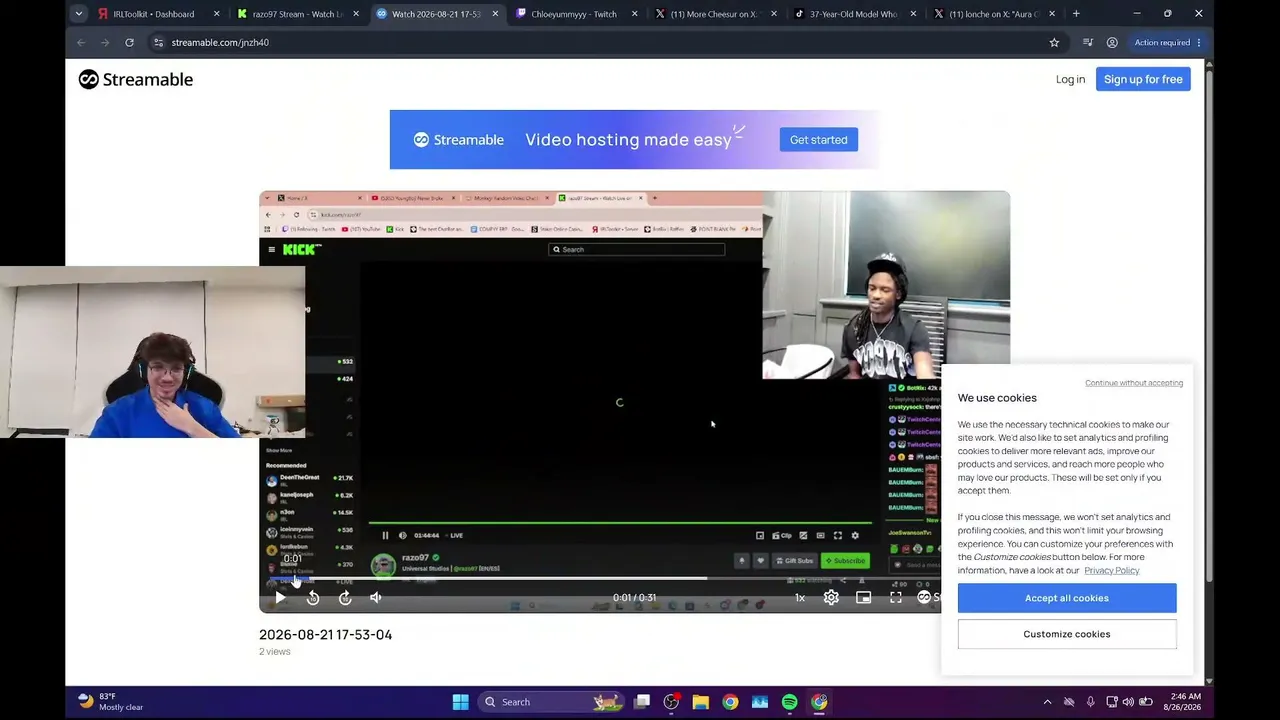Click Sign up for free button
This screenshot has height=720, width=1280.
[x=1143, y=79]
